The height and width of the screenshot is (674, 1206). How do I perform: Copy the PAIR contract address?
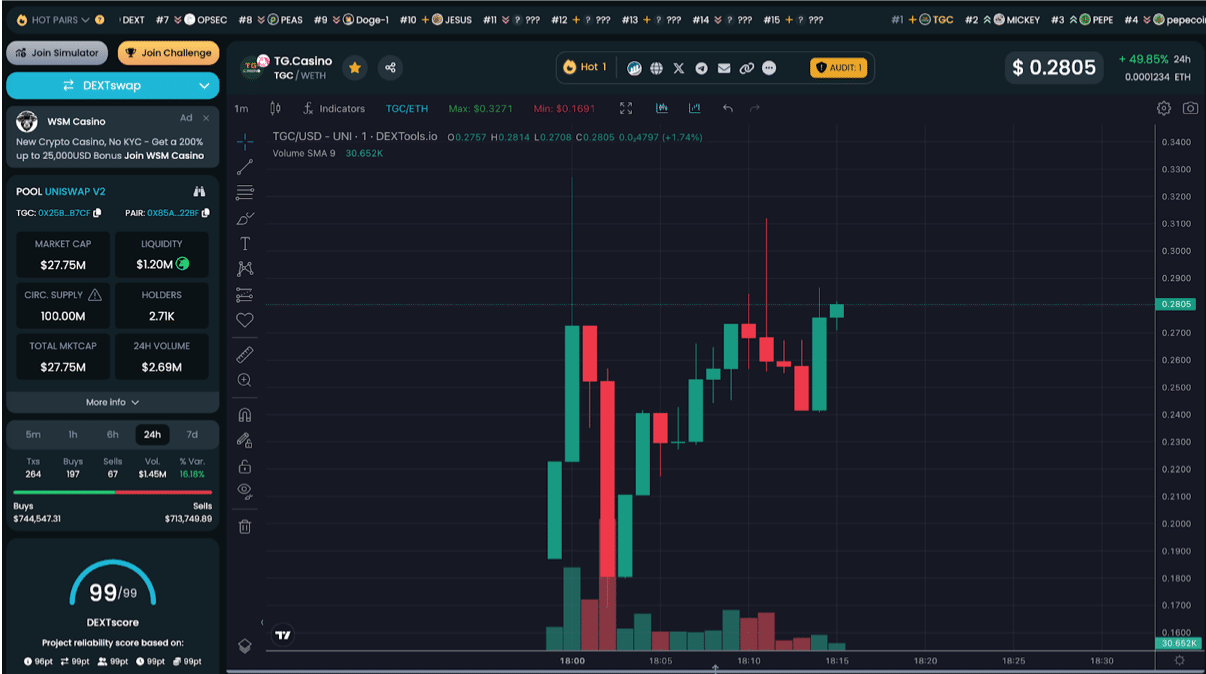206,213
